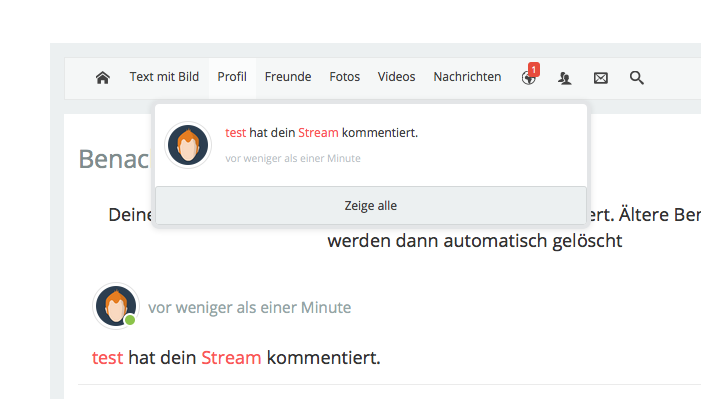This screenshot has width=701, height=399.
Task: Click Zeige alle button in dropdown
Action: click(x=371, y=205)
